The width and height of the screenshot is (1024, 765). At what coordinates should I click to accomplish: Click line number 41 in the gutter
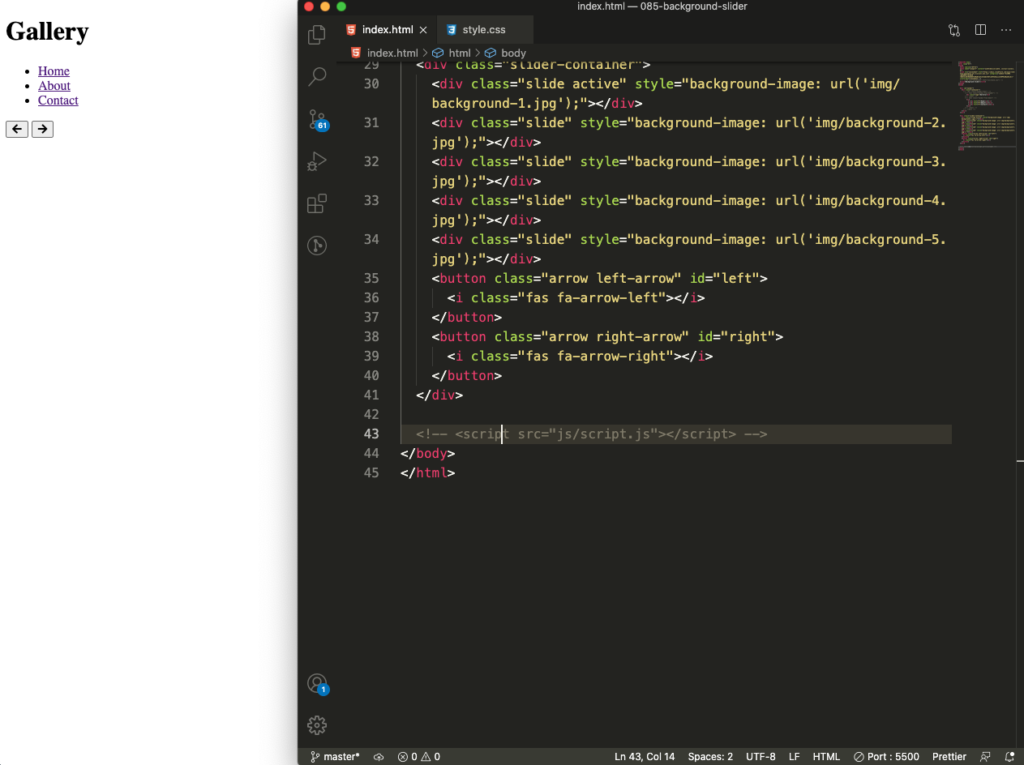371,395
